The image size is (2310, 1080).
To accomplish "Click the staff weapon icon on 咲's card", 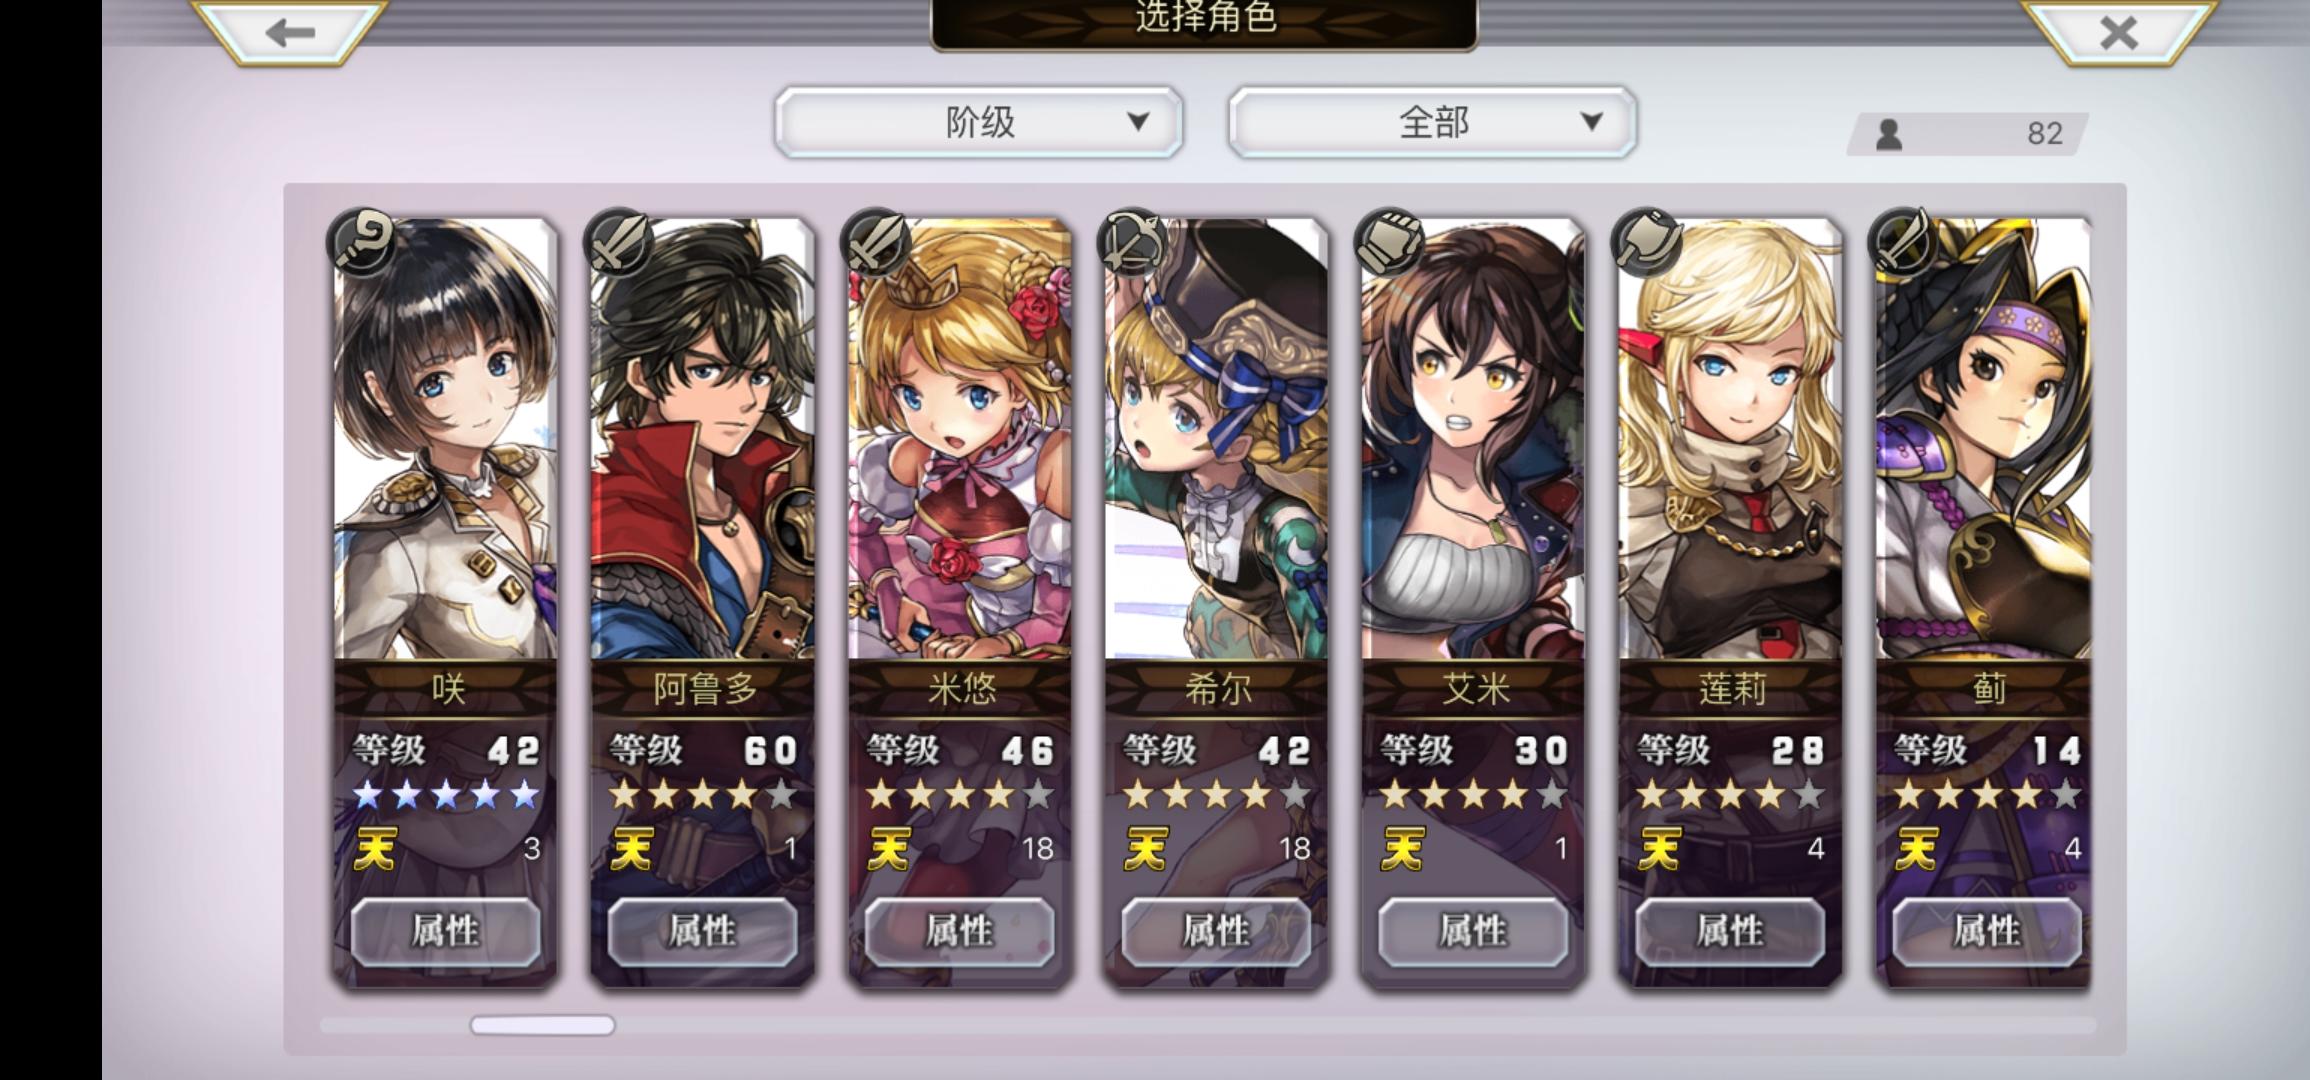I will click(x=362, y=243).
